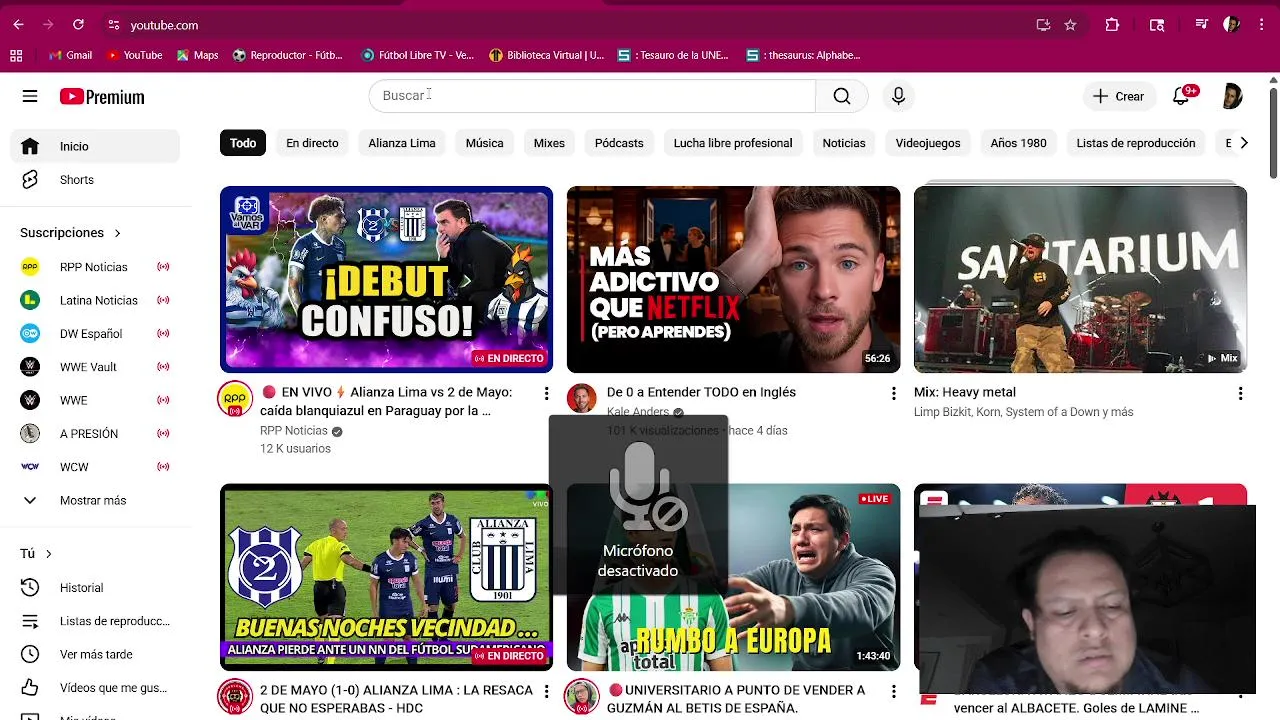Open WWE Vault subscription

(95, 367)
